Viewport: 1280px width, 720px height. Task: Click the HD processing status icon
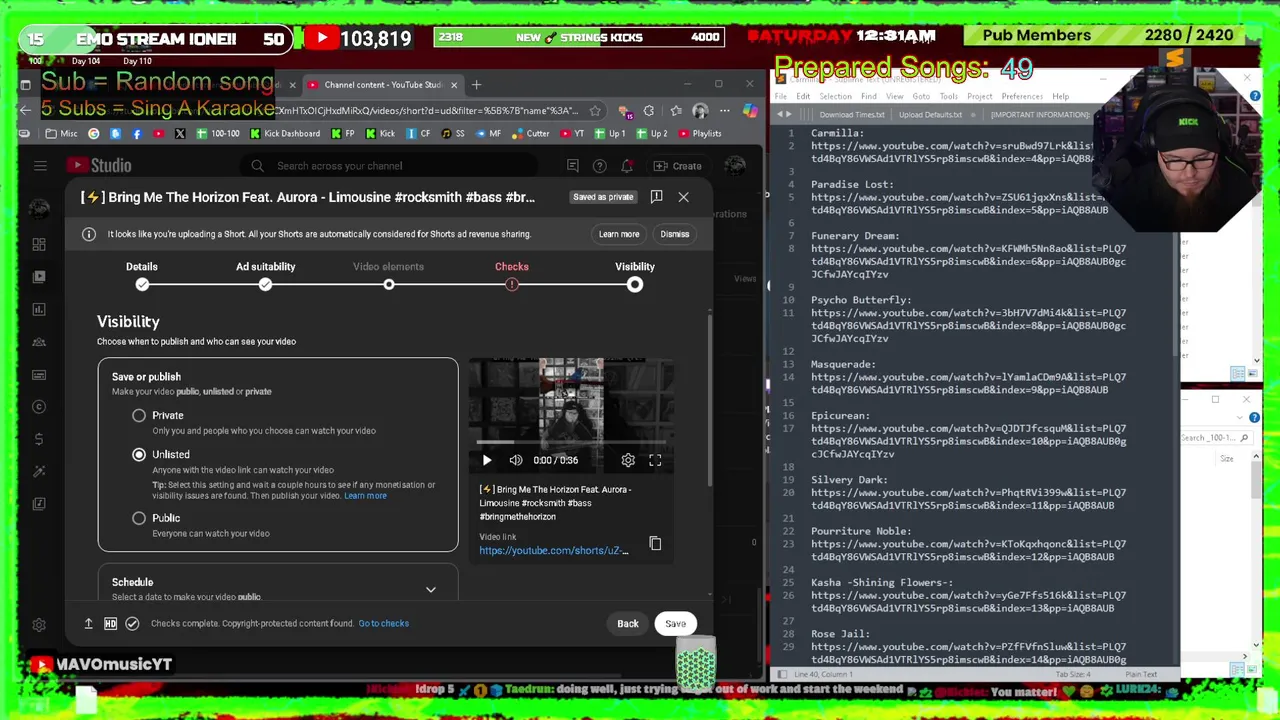110,623
